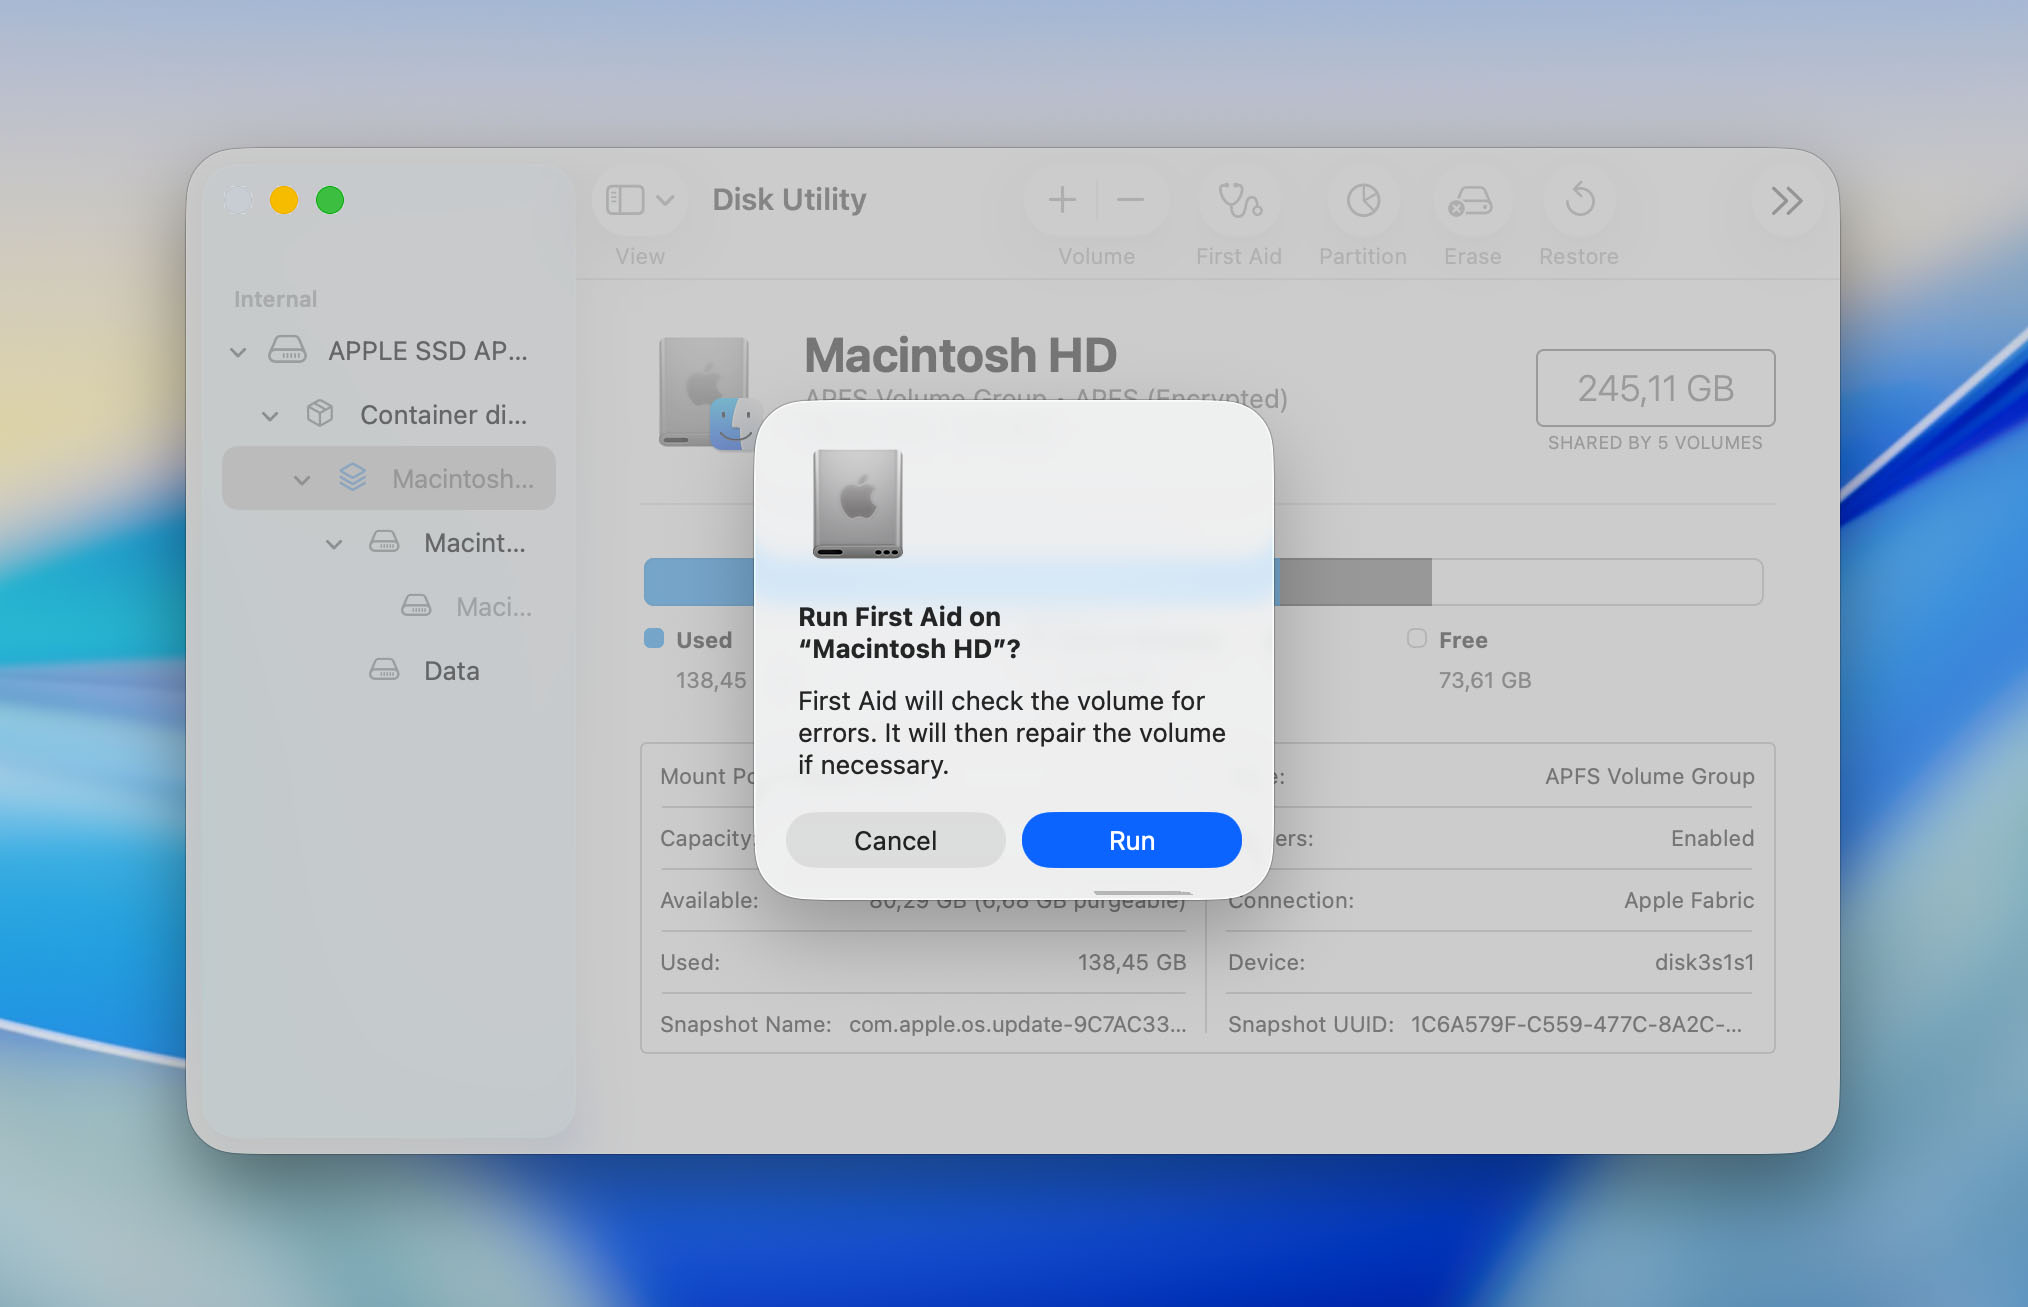Click the minus Delete Volume button
The height and width of the screenshot is (1307, 2028).
(1130, 200)
